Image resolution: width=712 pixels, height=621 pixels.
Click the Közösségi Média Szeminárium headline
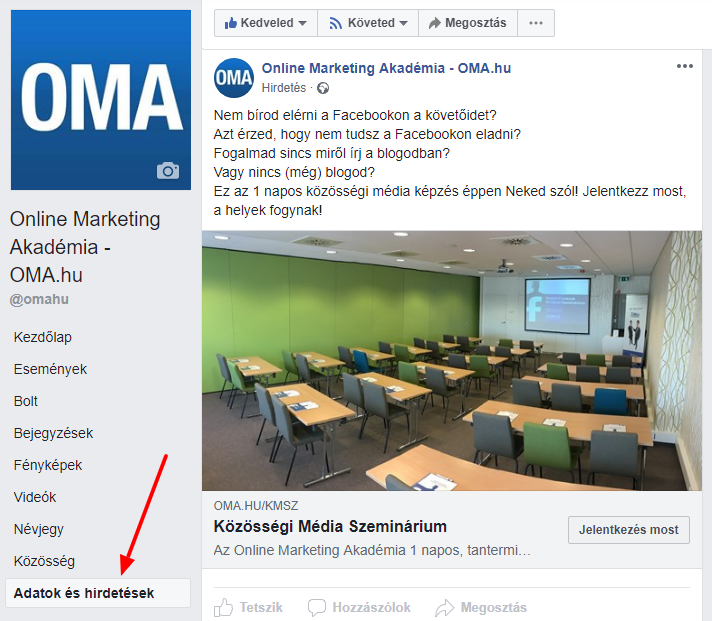(x=330, y=527)
